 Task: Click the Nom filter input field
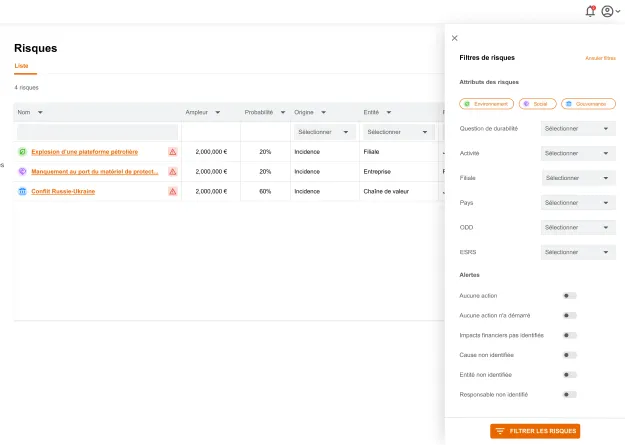(x=97, y=132)
